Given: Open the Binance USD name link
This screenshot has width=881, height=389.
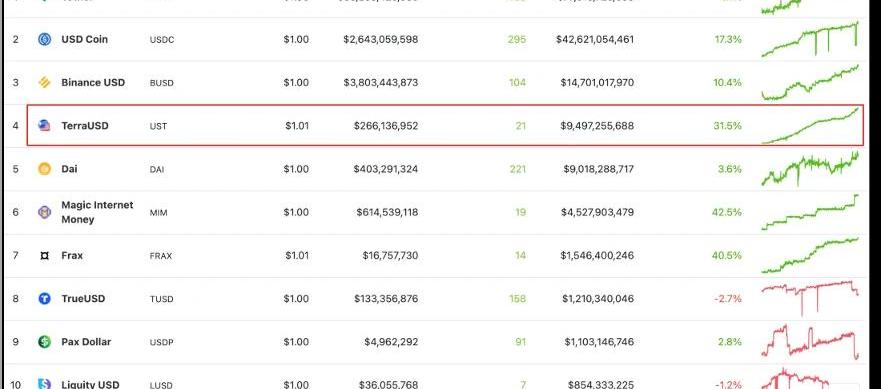Looking at the screenshot, I should coord(93,83).
